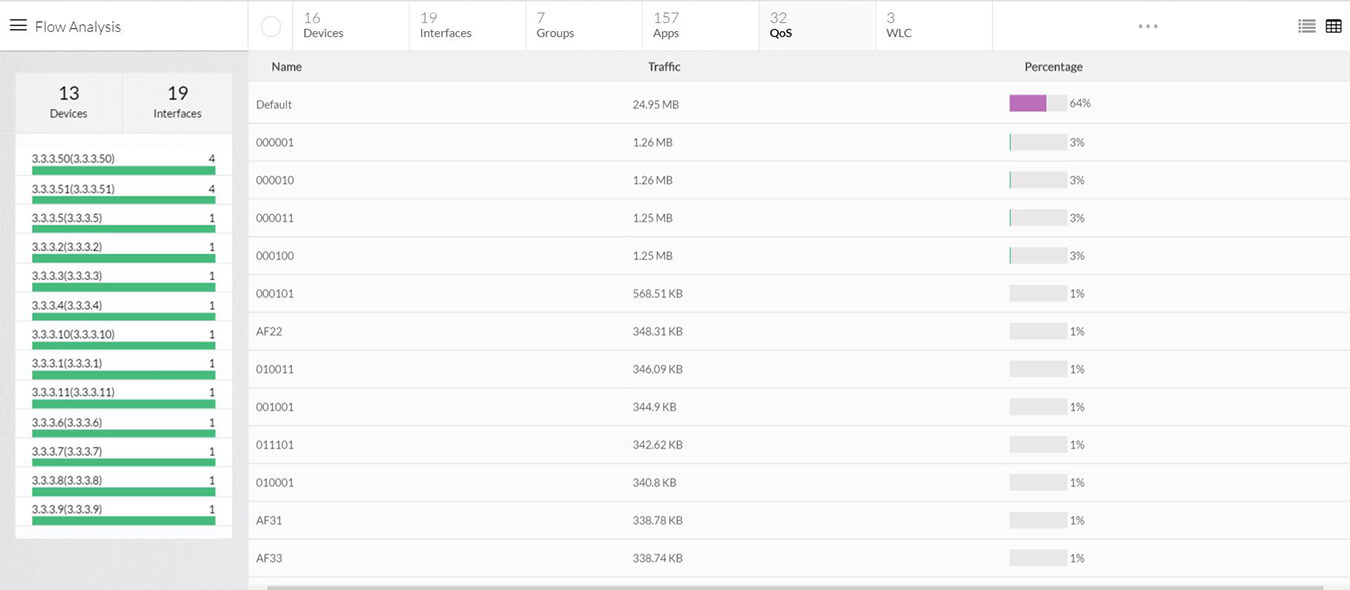1350x590 pixels.
Task: Switch to the 157 Apps tab
Action: (x=666, y=26)
